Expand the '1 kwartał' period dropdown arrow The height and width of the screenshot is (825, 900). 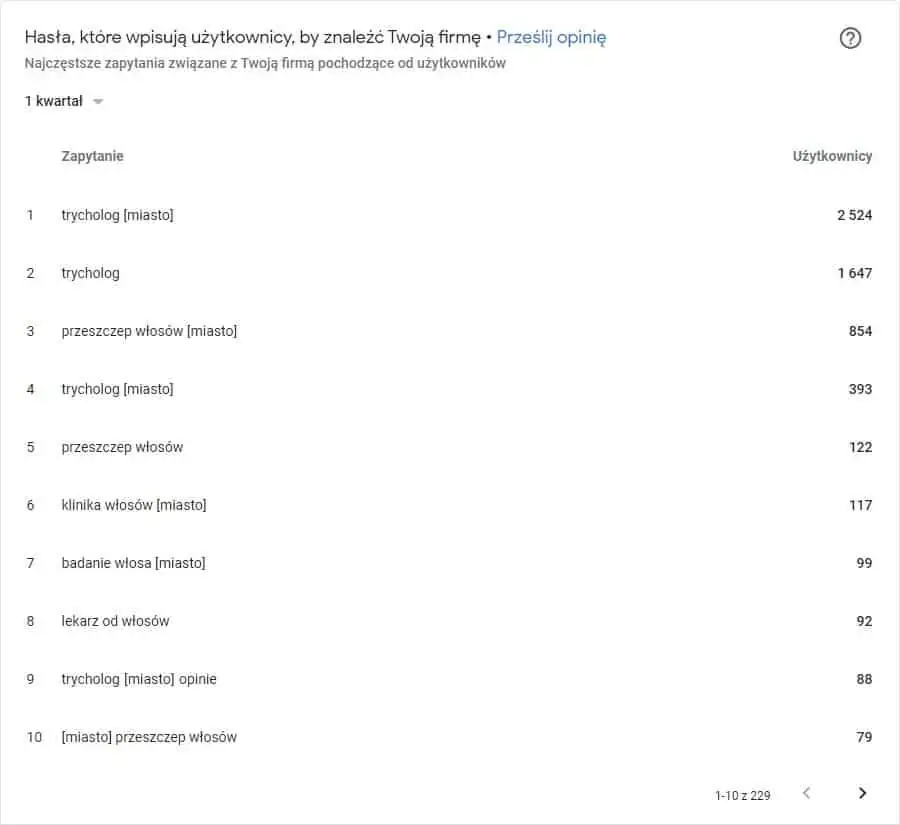98,102
